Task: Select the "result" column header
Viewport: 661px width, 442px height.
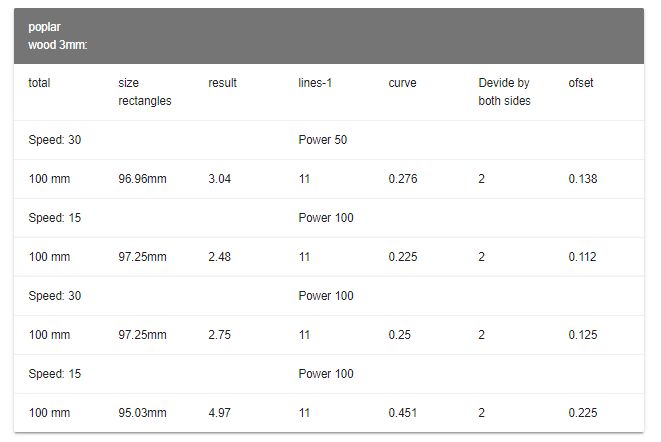Action: coord(222,83)
